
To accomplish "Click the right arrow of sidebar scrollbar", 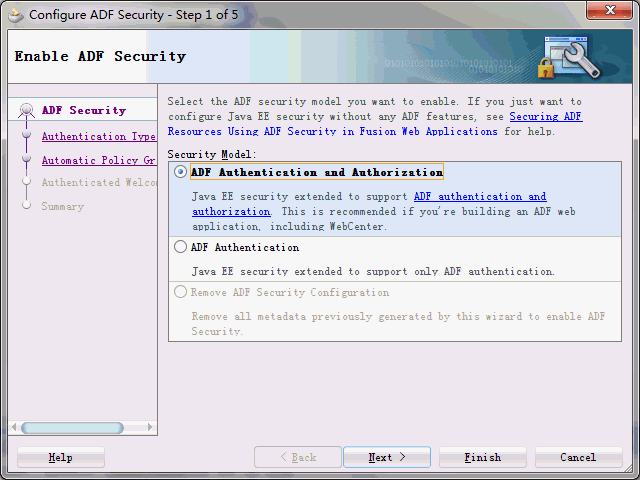I will (150, 427).
